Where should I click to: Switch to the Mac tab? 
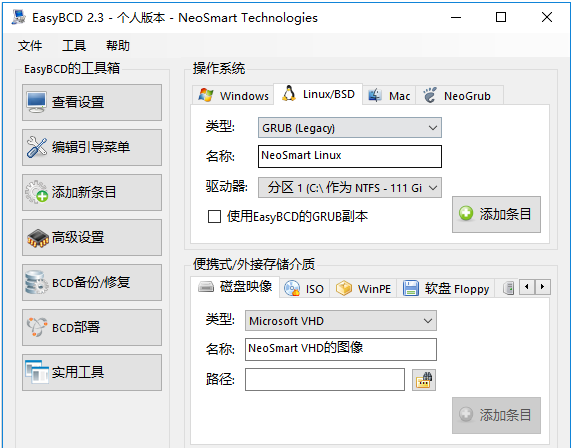[389, 96]
